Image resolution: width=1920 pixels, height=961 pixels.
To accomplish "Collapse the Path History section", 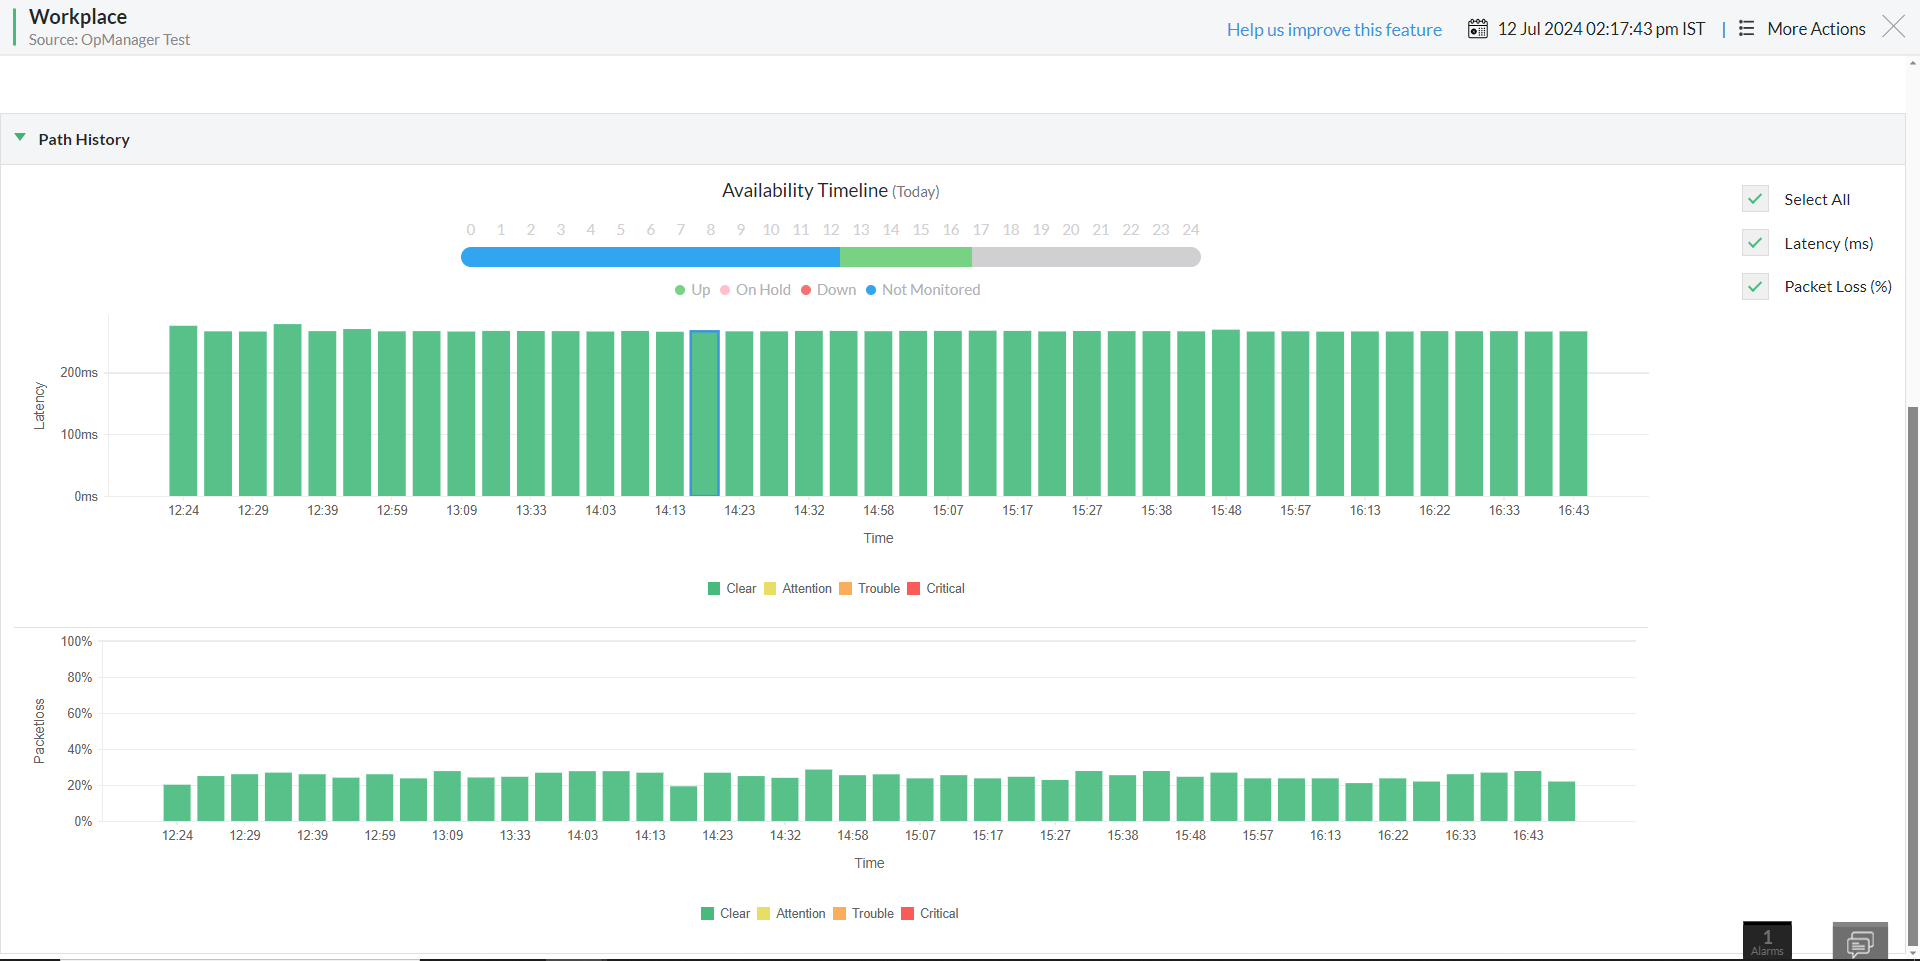I will (20, 137).
